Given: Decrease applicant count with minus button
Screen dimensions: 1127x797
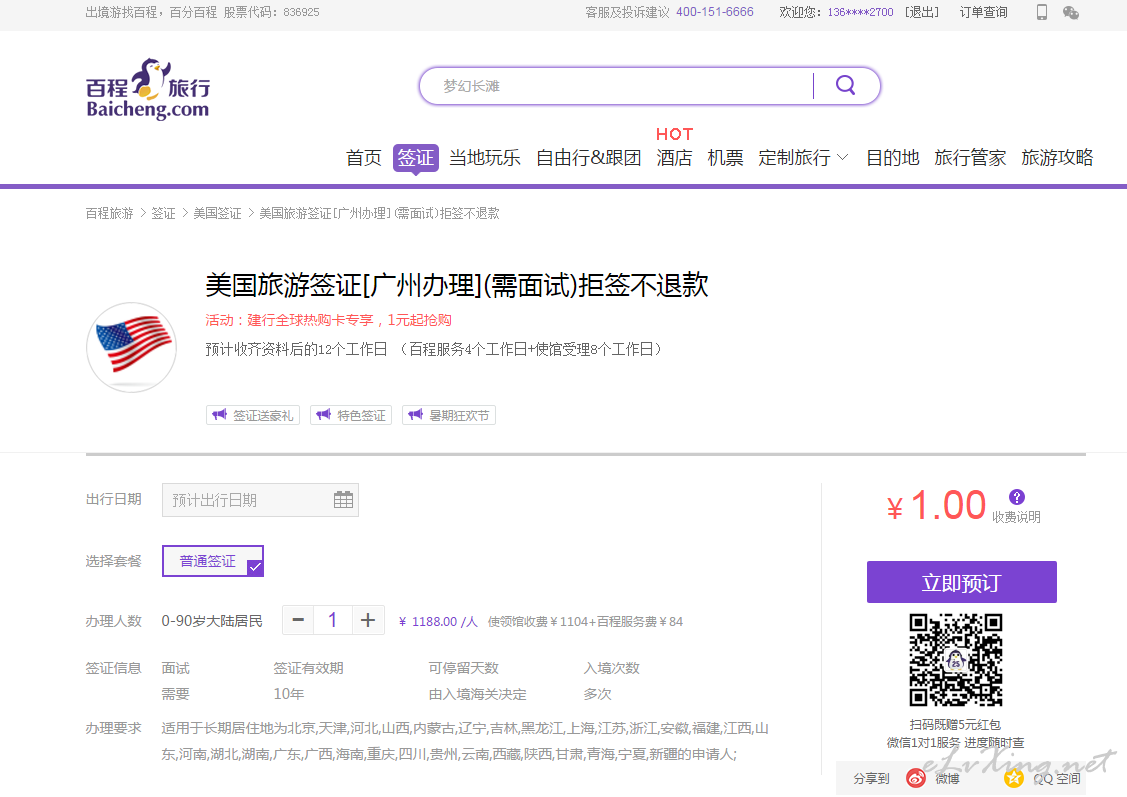Looking at the screenshot, I should [x=298, y=621].
